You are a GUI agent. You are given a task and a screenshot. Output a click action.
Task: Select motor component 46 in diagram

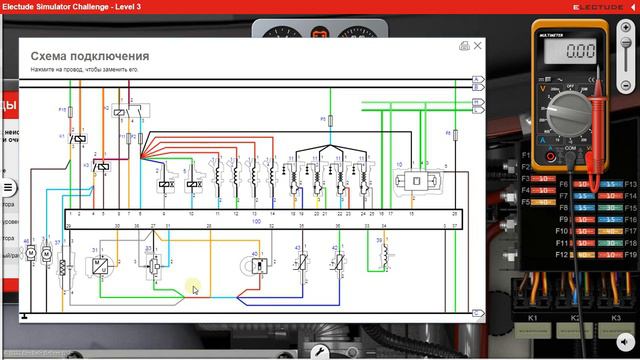[31, 253]
